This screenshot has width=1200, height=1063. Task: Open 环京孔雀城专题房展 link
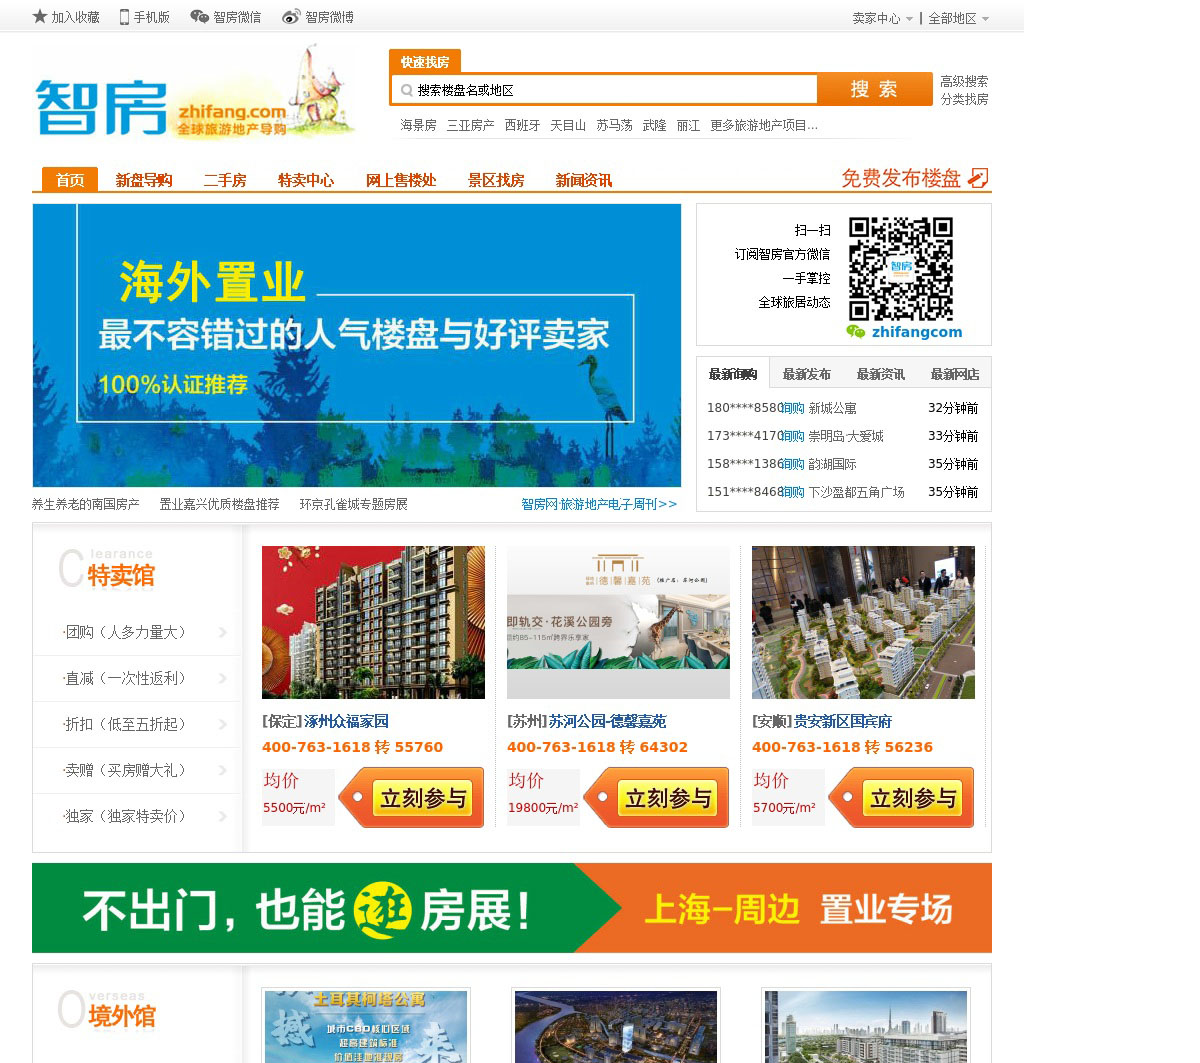353,504
